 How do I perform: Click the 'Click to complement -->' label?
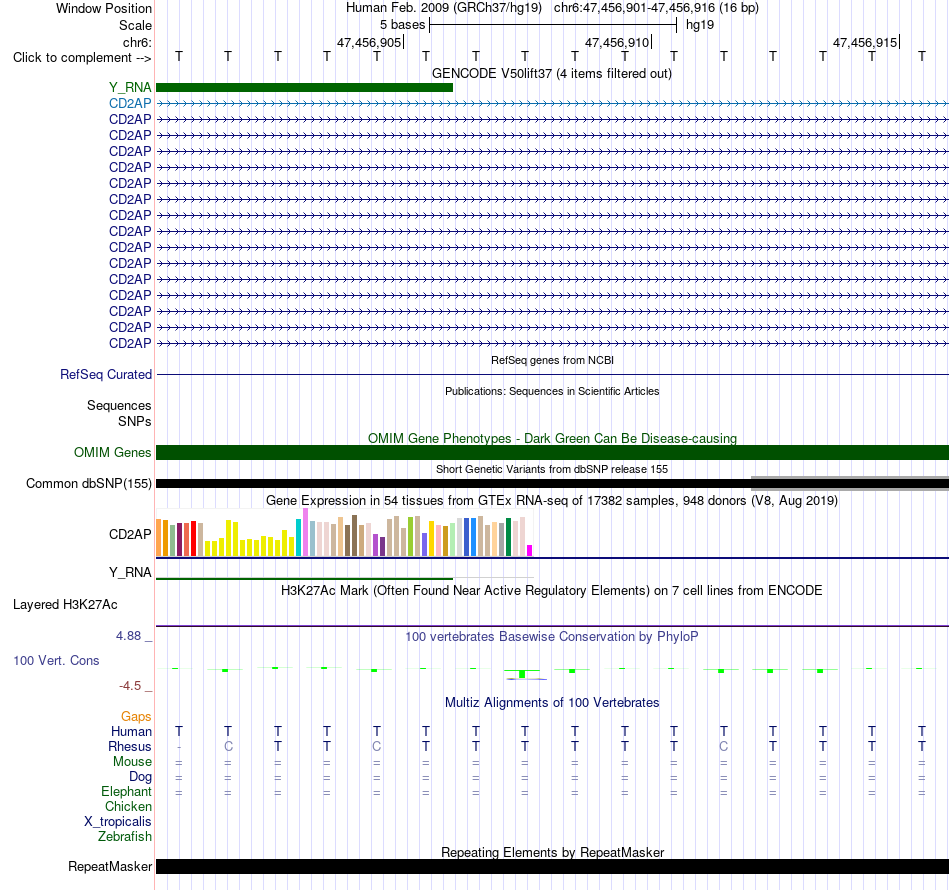coord(82,58)
